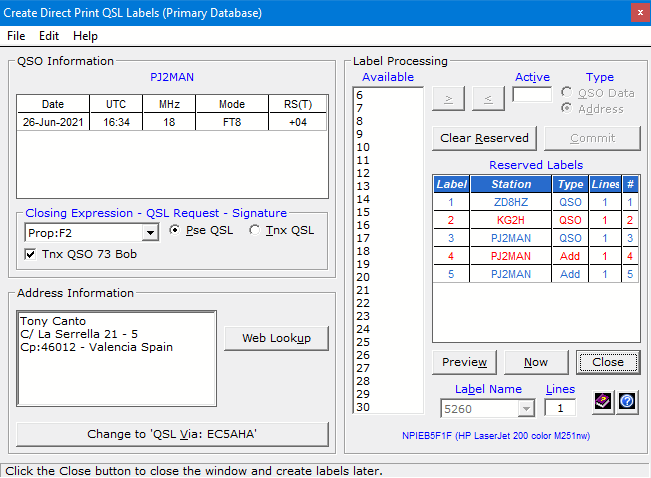
Task: Click the Web Lookup button
Action: click(277, 338)
